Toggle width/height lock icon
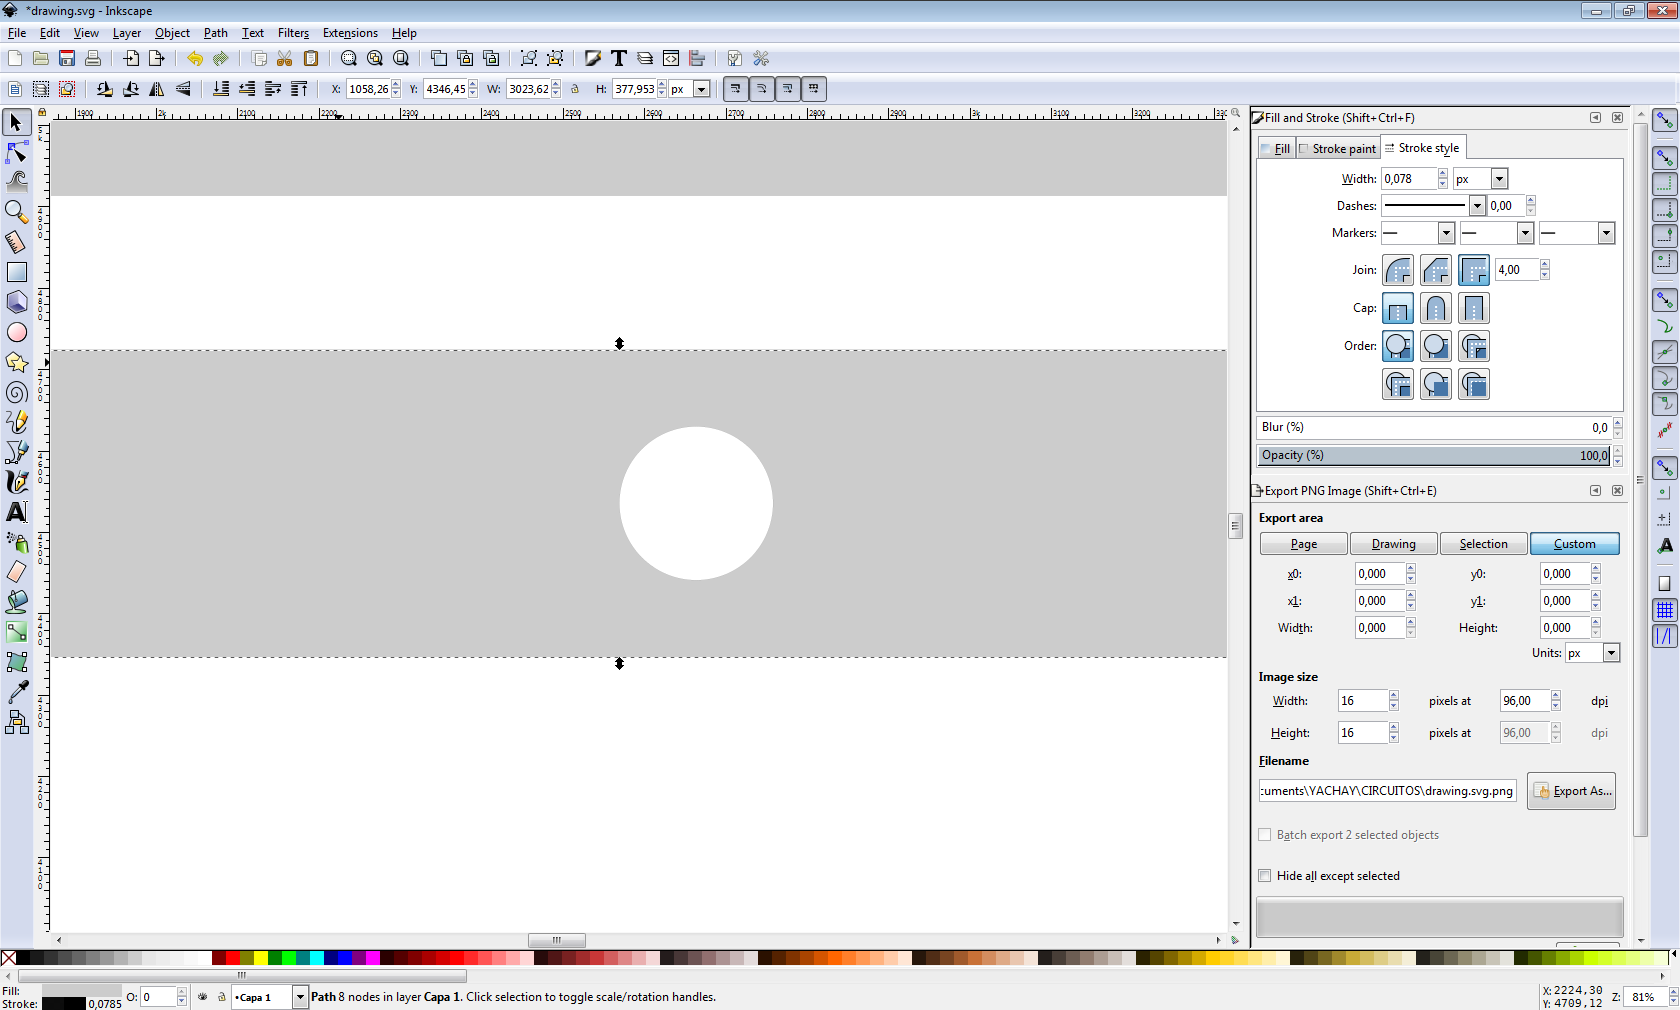This screenshot has width=1680, height=1010. (x=575, y=89)
